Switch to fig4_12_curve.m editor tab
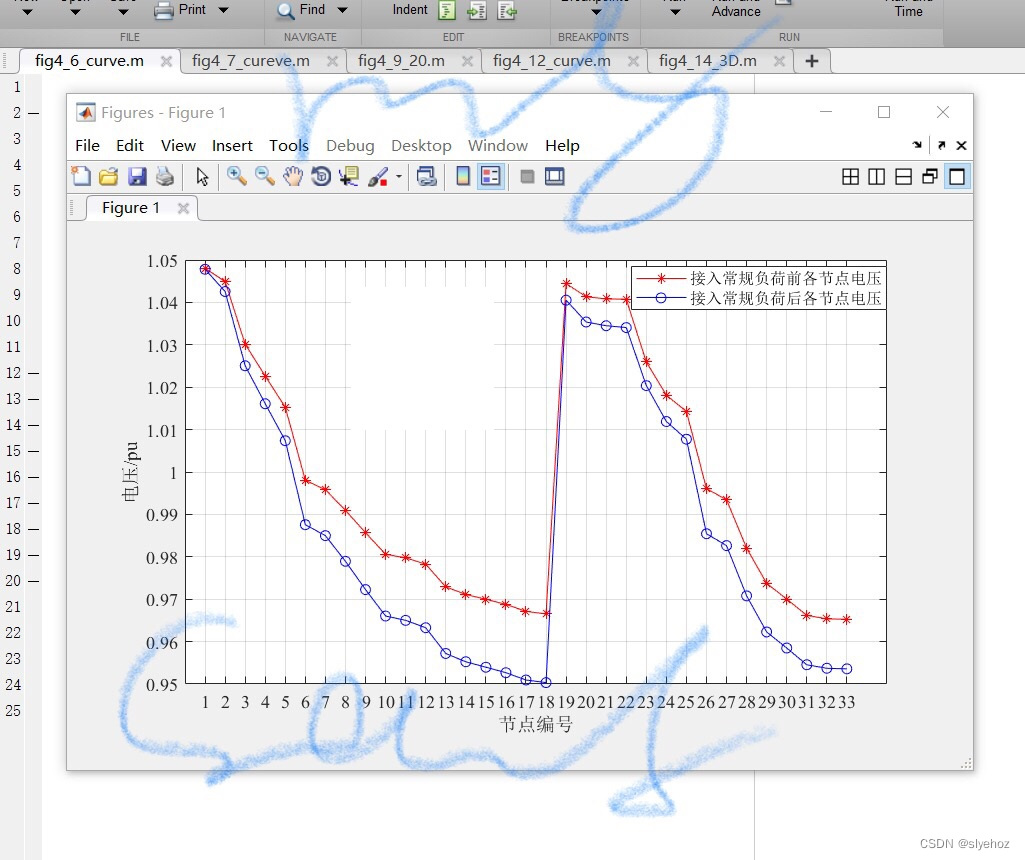1025x860 pixels. tap(552, 61)
